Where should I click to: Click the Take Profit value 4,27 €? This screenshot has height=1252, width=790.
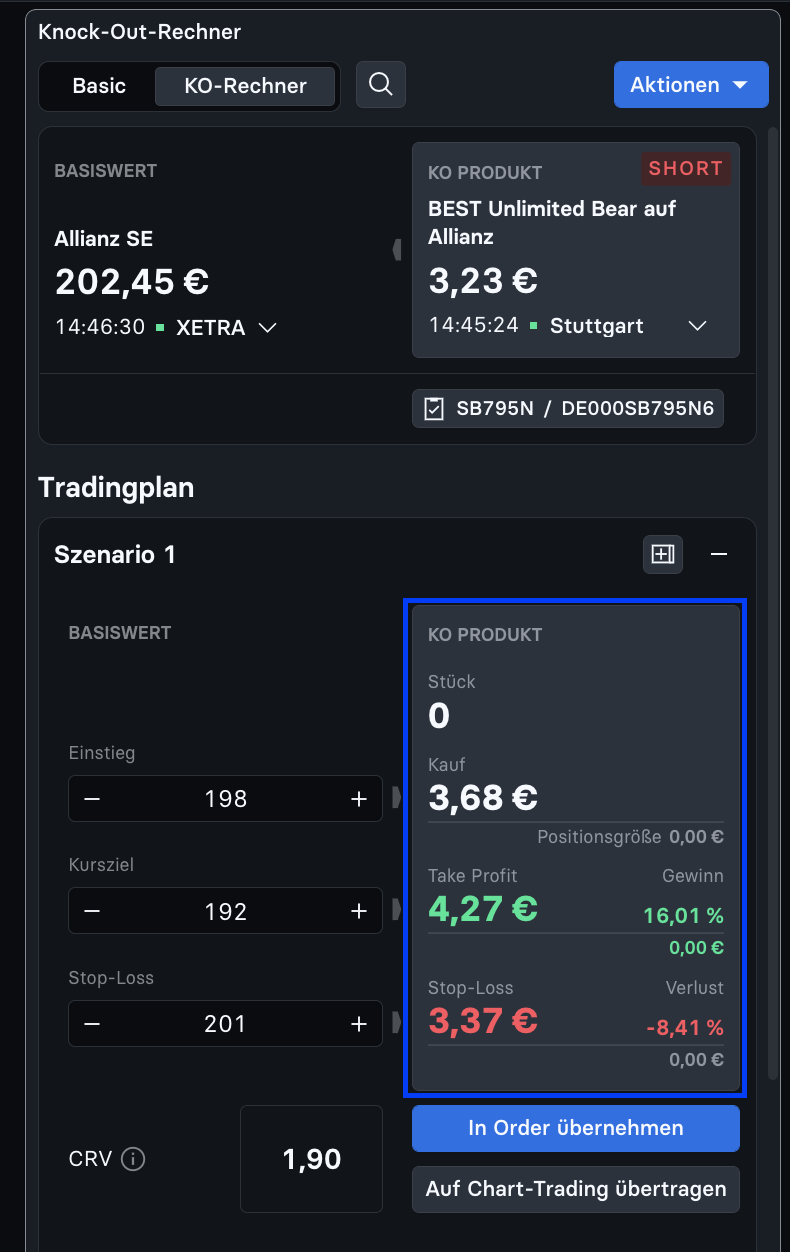[483, 909]
